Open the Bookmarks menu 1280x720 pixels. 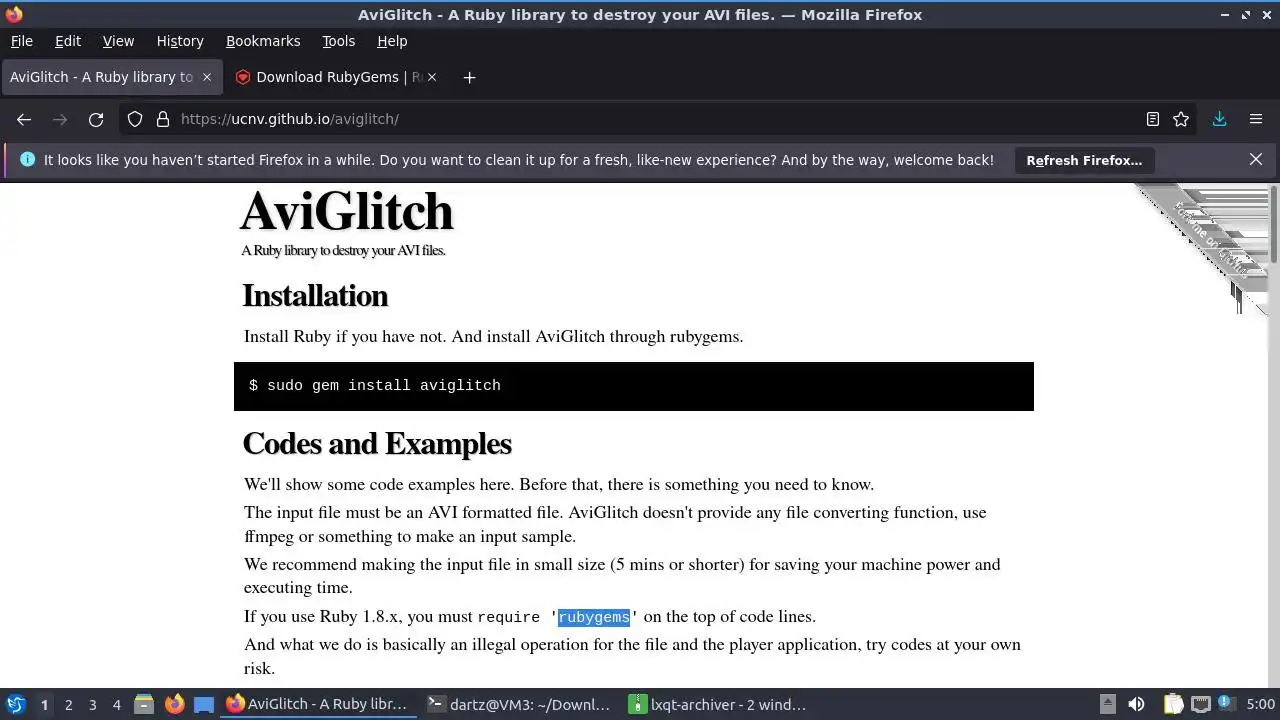pyautogui.click(x=263, y=41)
